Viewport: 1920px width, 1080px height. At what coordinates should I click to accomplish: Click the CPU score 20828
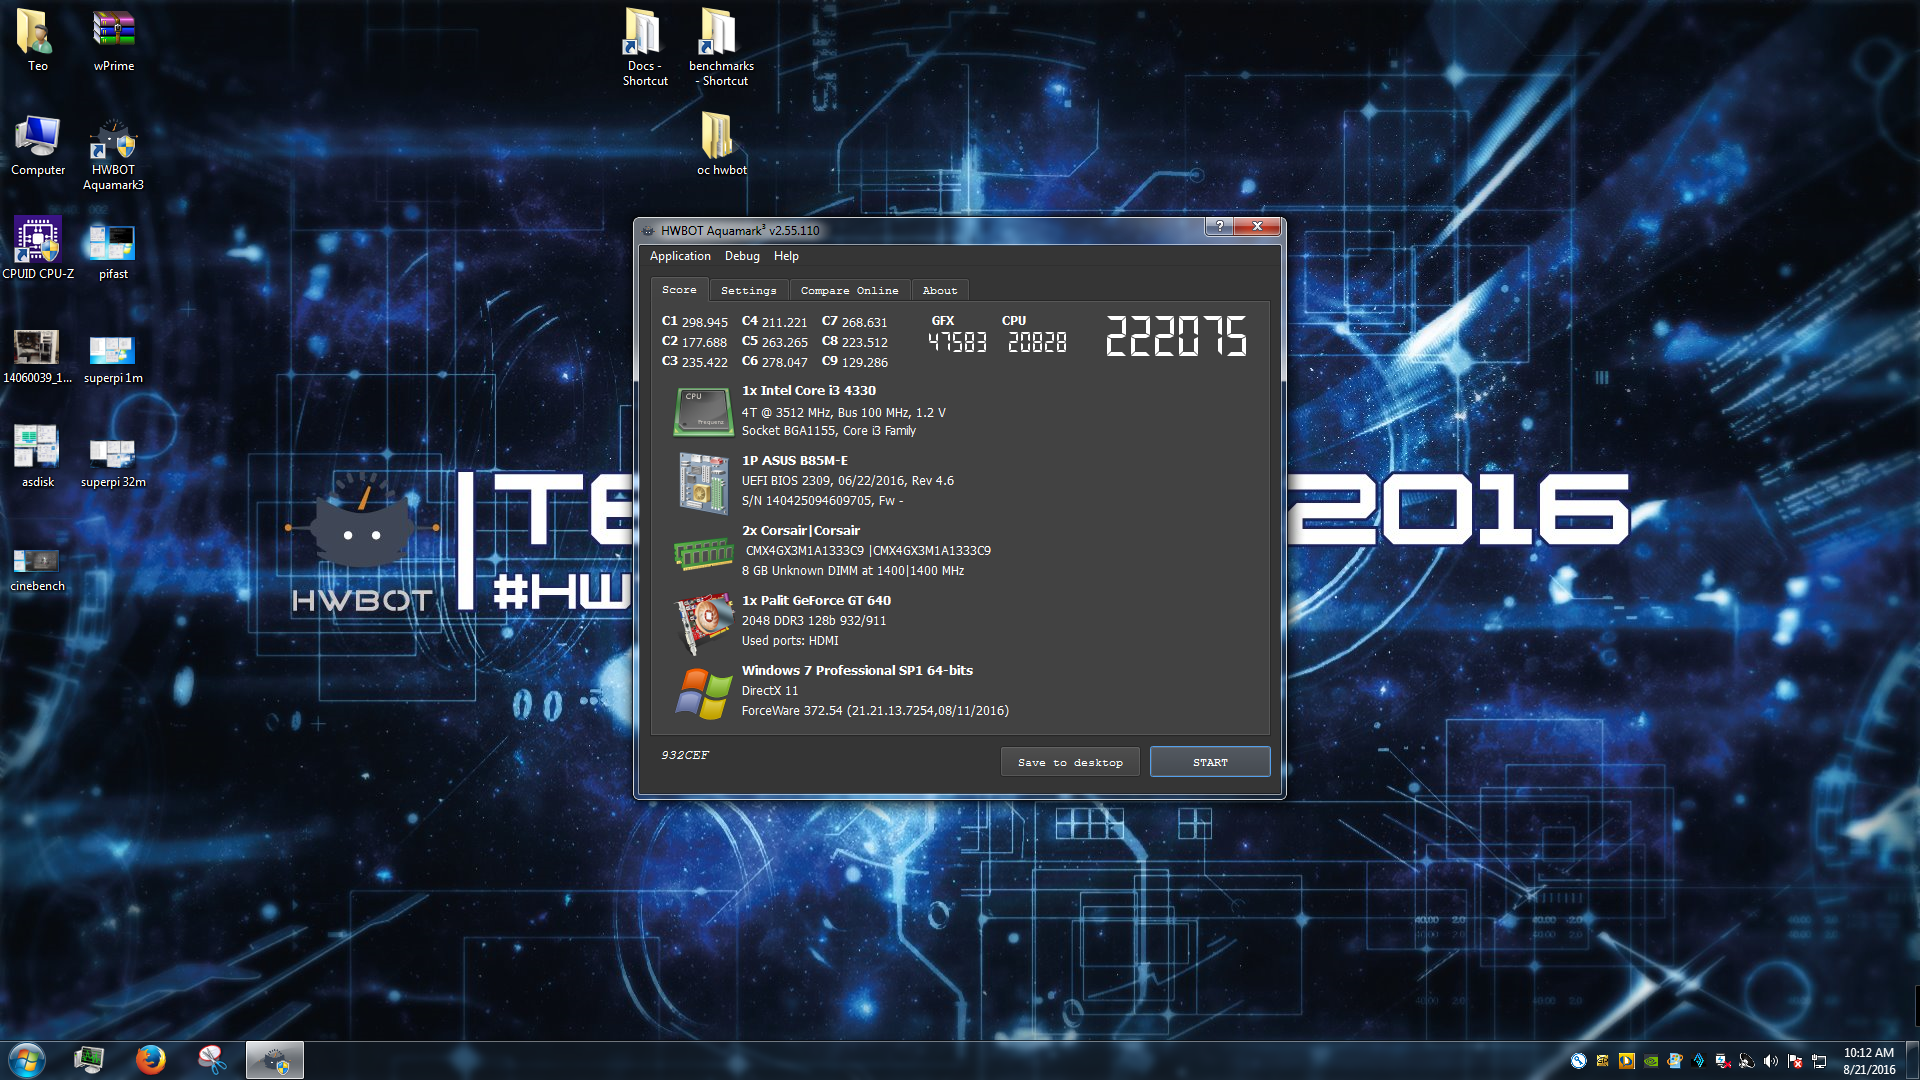[x=1037, y=343]
